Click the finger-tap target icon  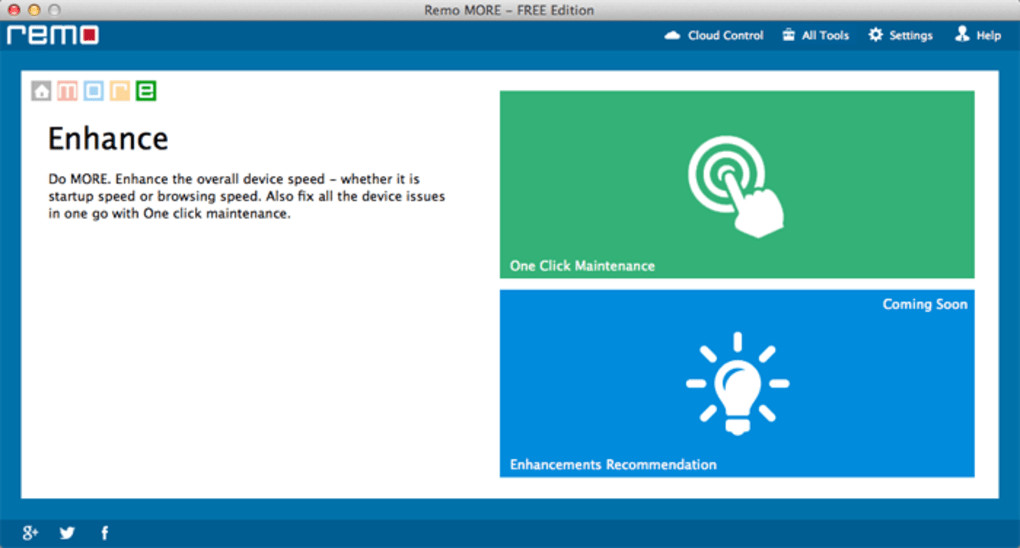coord(736,186)
